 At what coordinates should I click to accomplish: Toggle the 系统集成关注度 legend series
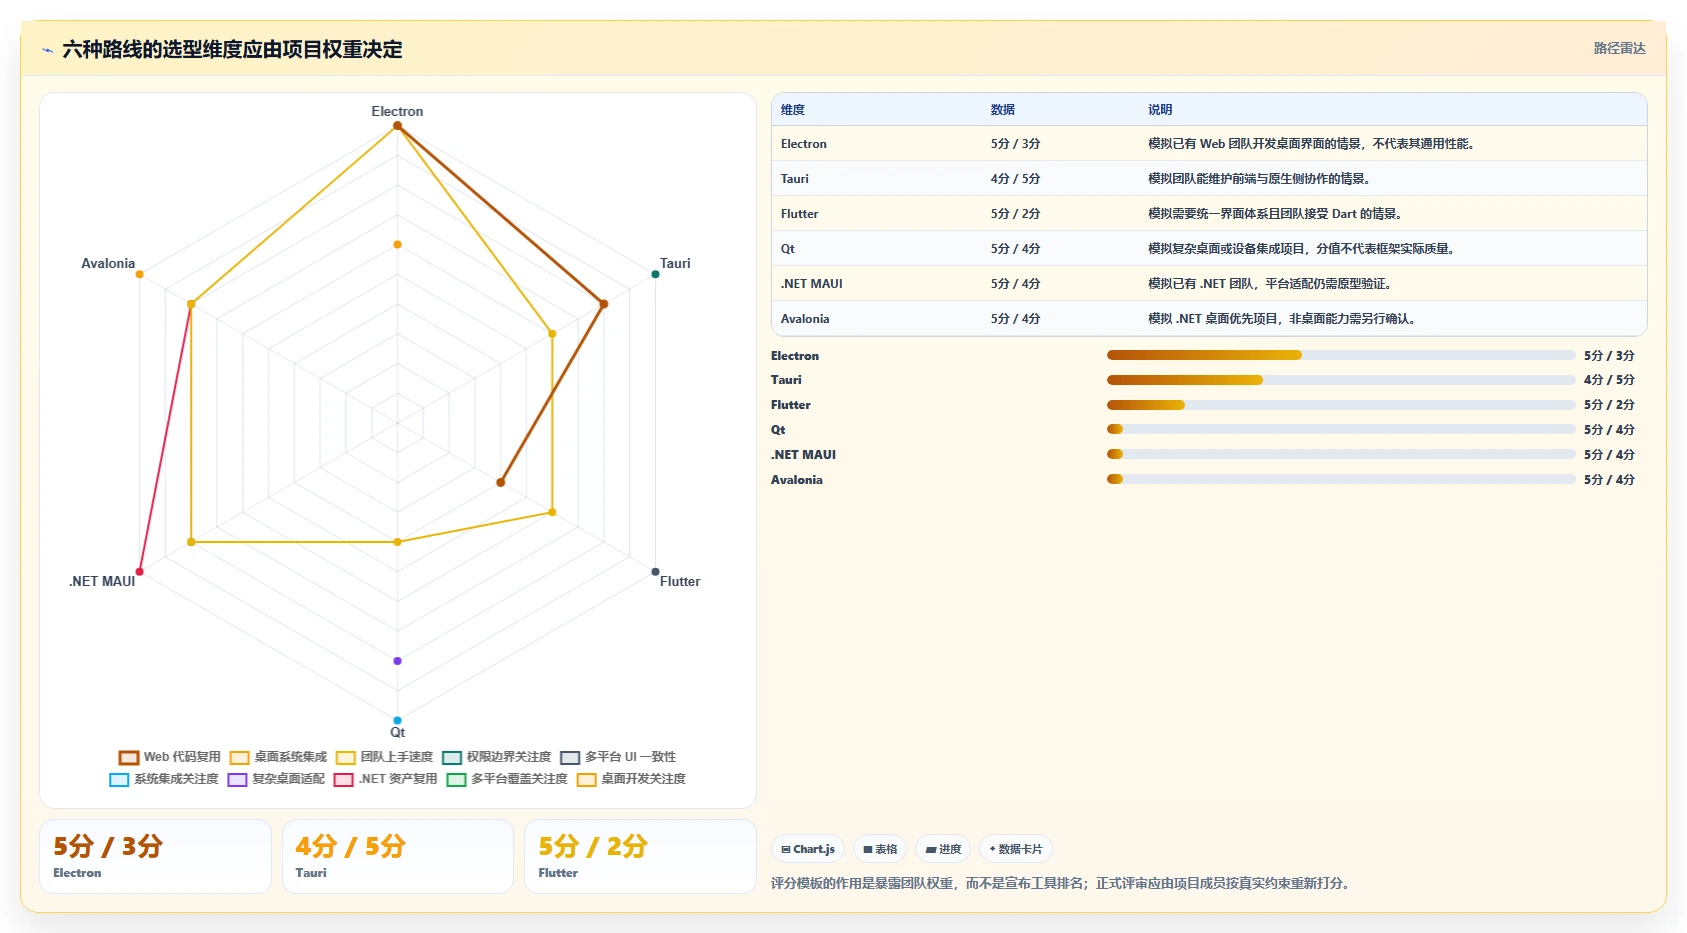point(164,779)
